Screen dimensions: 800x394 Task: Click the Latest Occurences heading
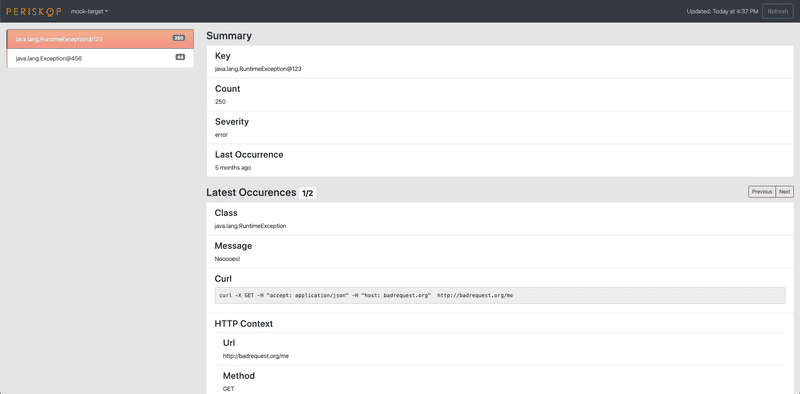tap(251, 192)
